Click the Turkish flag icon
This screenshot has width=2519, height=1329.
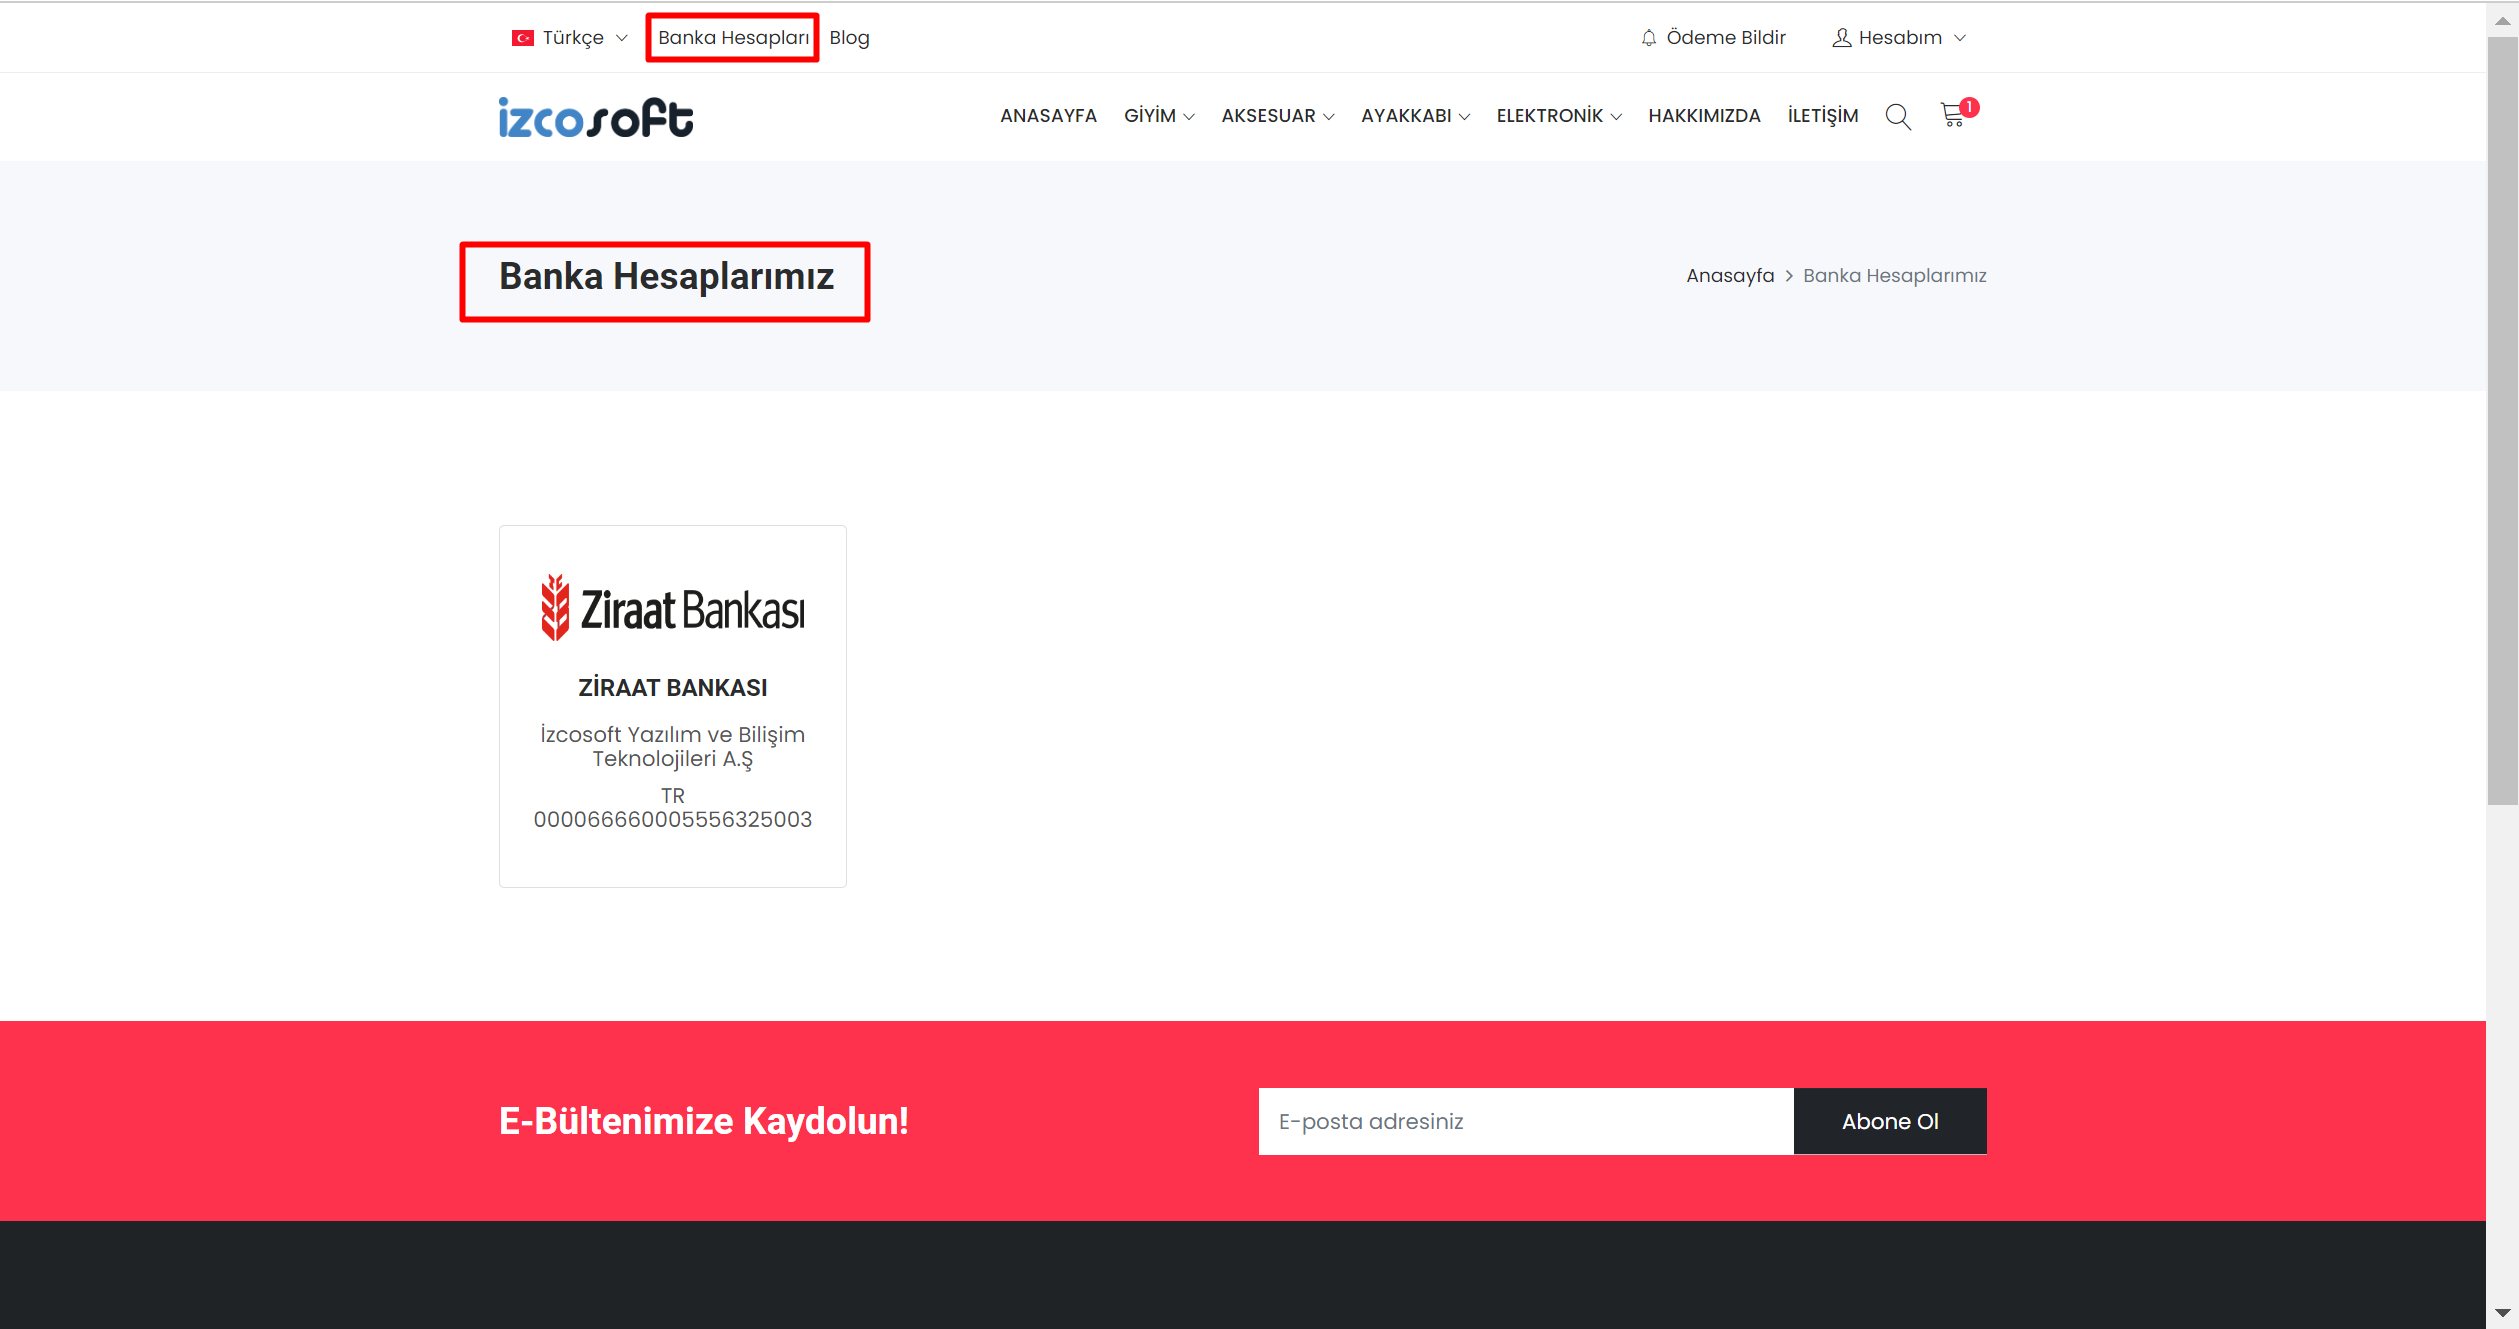522,38
